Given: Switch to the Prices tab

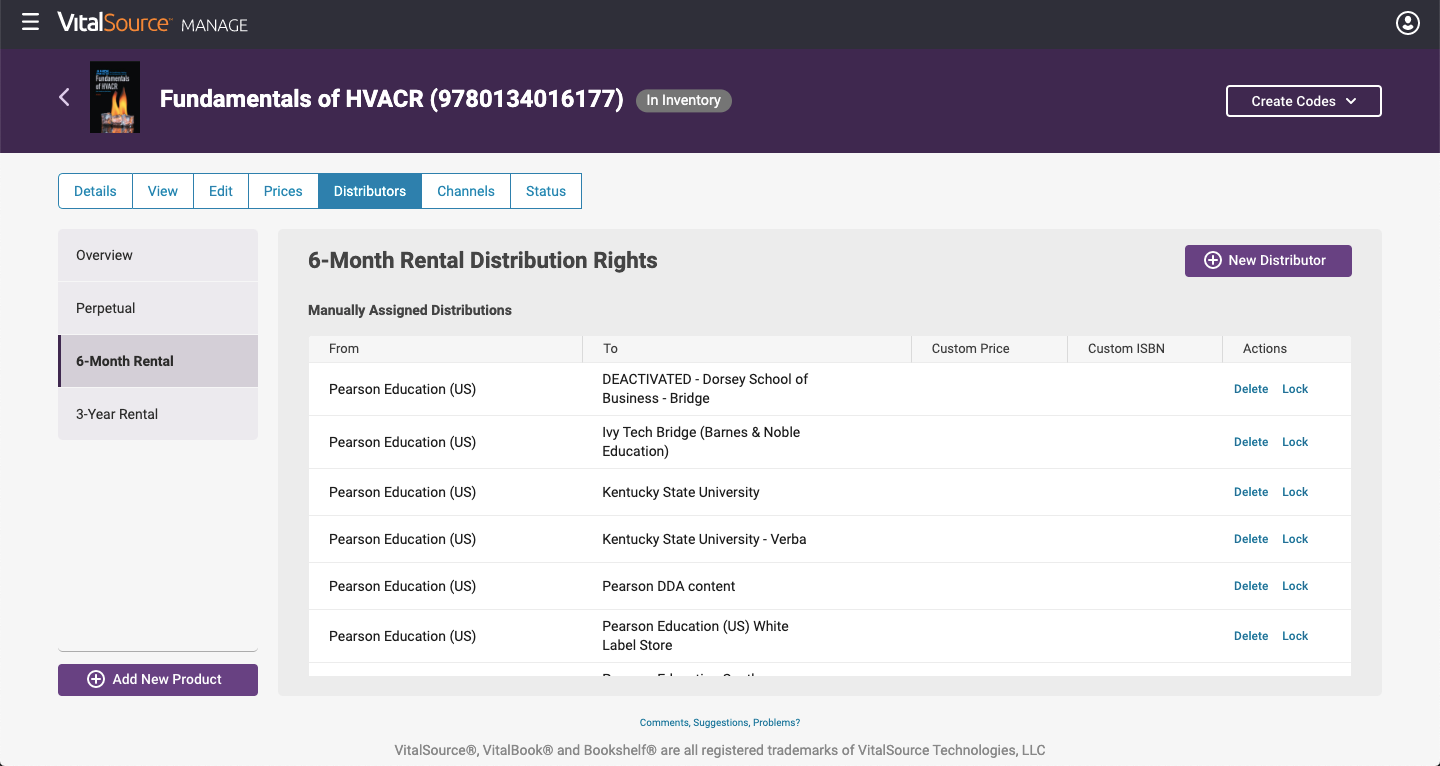Looking at the screenshot, I should [283, 191].
